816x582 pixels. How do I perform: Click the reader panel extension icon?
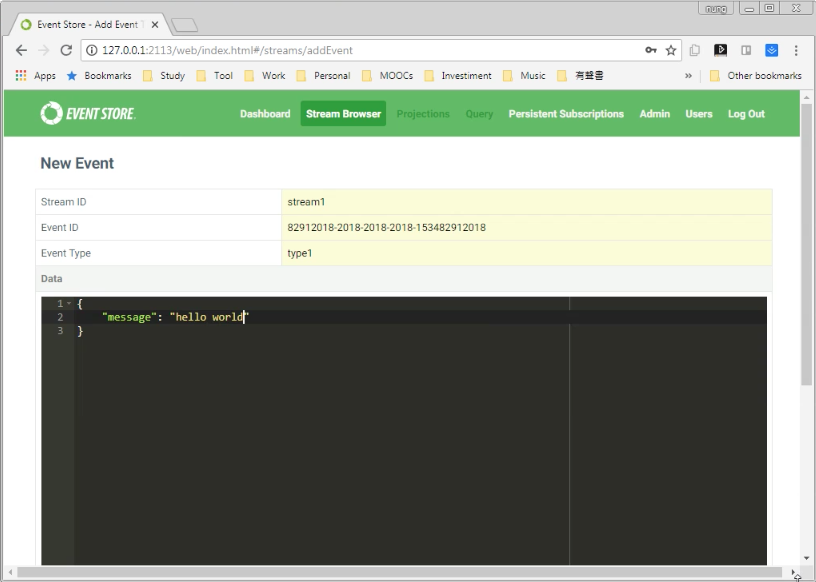746,50
